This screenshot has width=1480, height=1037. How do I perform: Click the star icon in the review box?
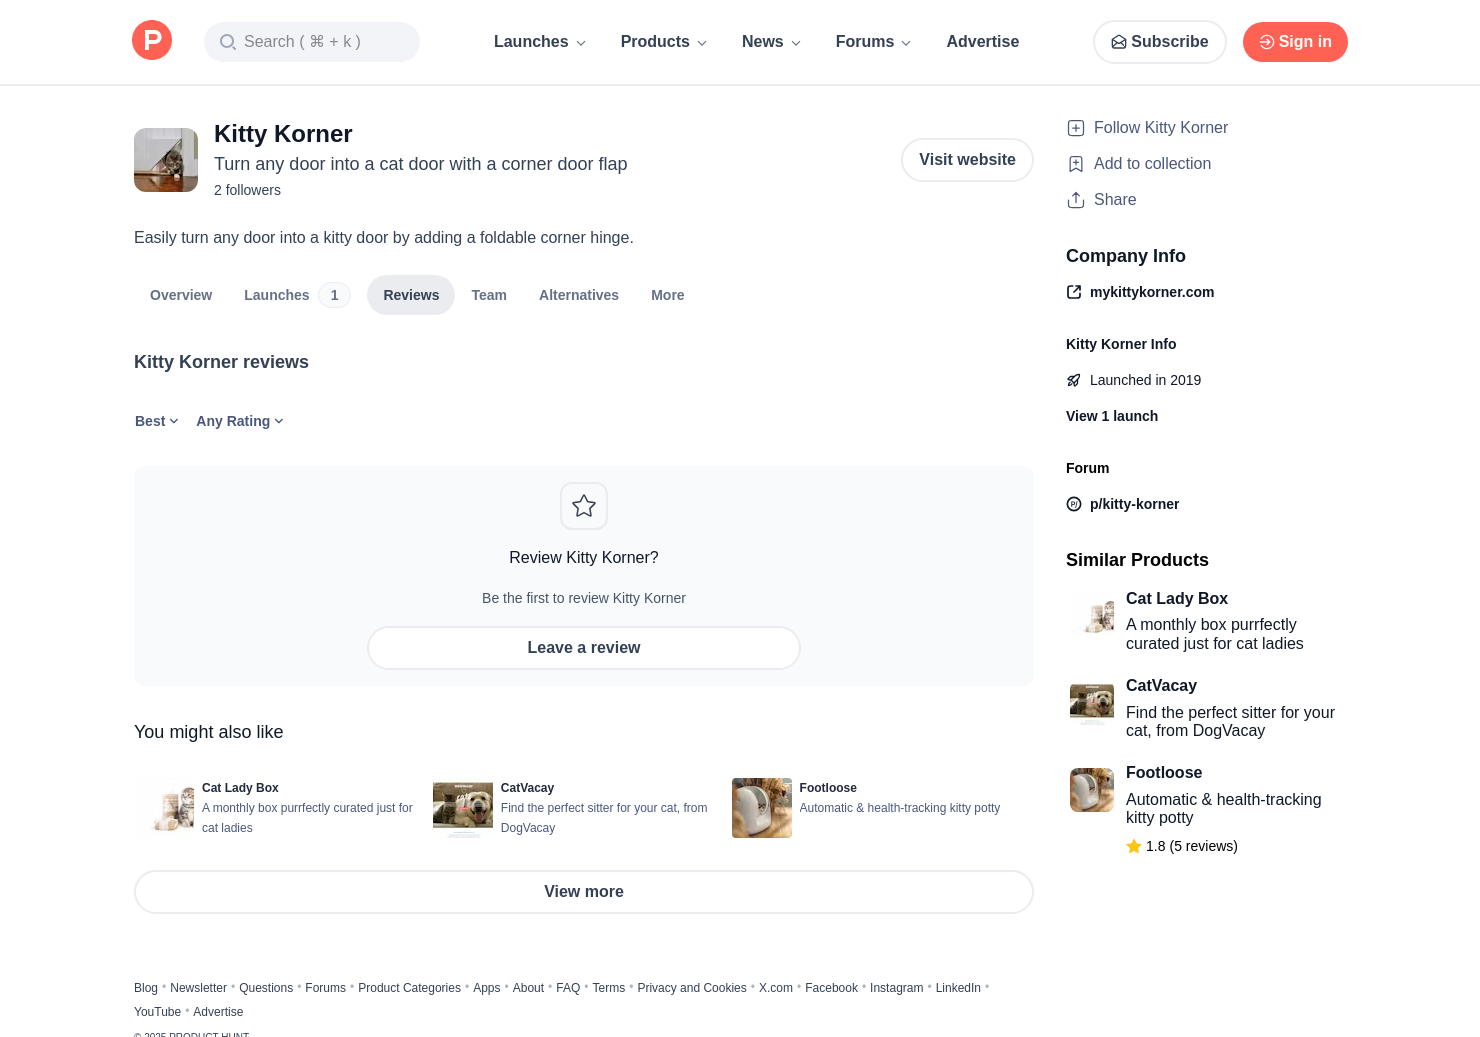(584, 506)
